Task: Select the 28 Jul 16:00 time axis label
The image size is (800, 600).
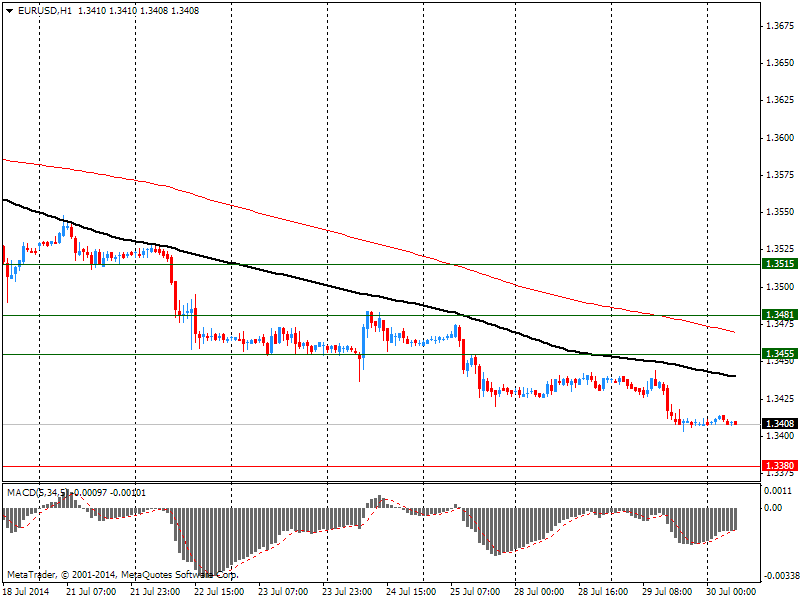Action: (x=603, y=591)
